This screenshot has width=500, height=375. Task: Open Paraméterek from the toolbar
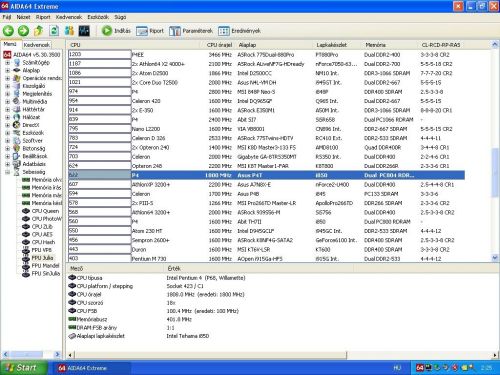[x=191, y=31]
